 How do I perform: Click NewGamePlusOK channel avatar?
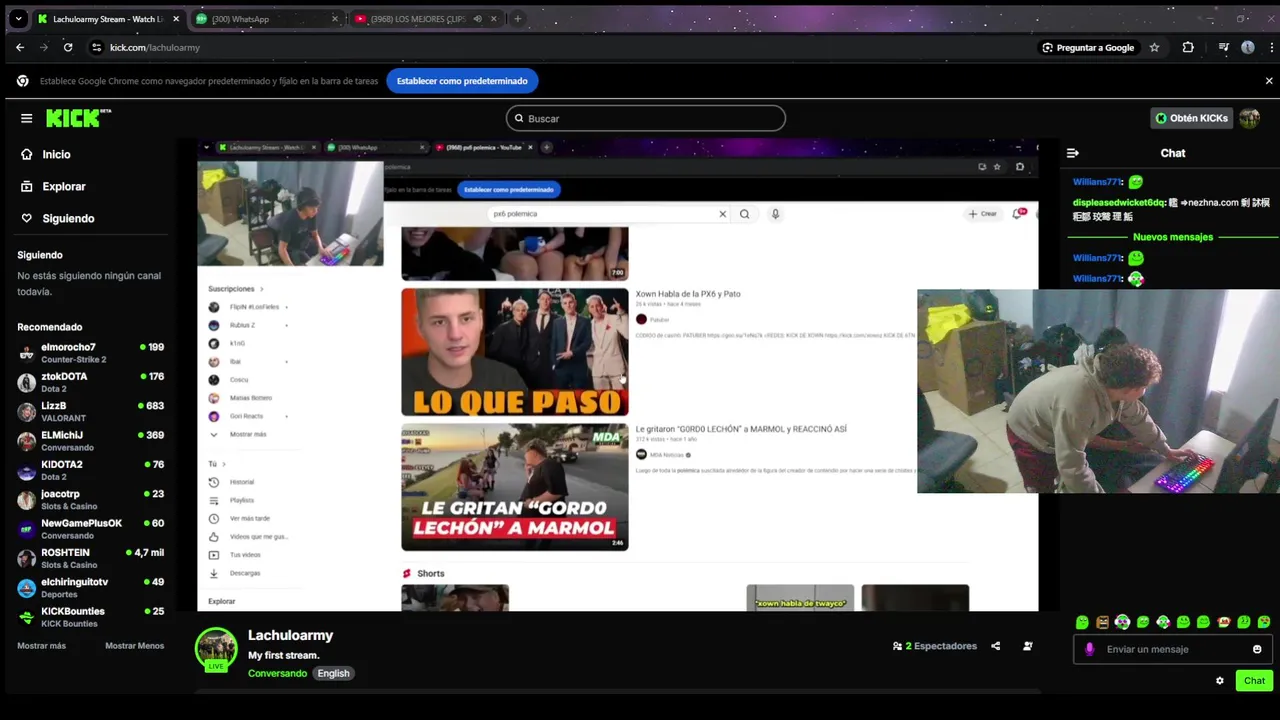pyautogui.click(x=27, y=529)
